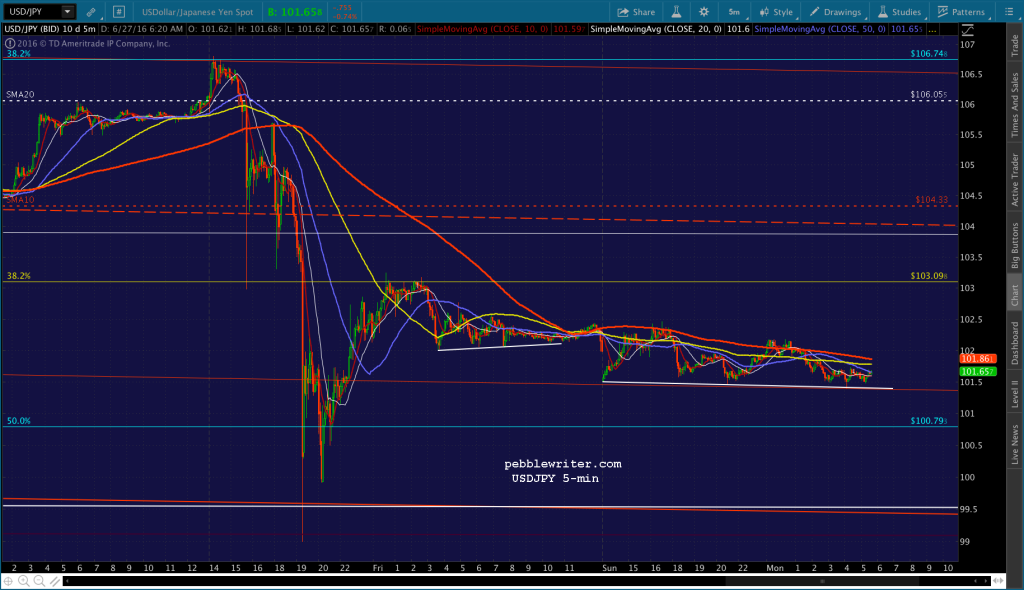
Task: Open the Style menu
Action: click(776, 12)
